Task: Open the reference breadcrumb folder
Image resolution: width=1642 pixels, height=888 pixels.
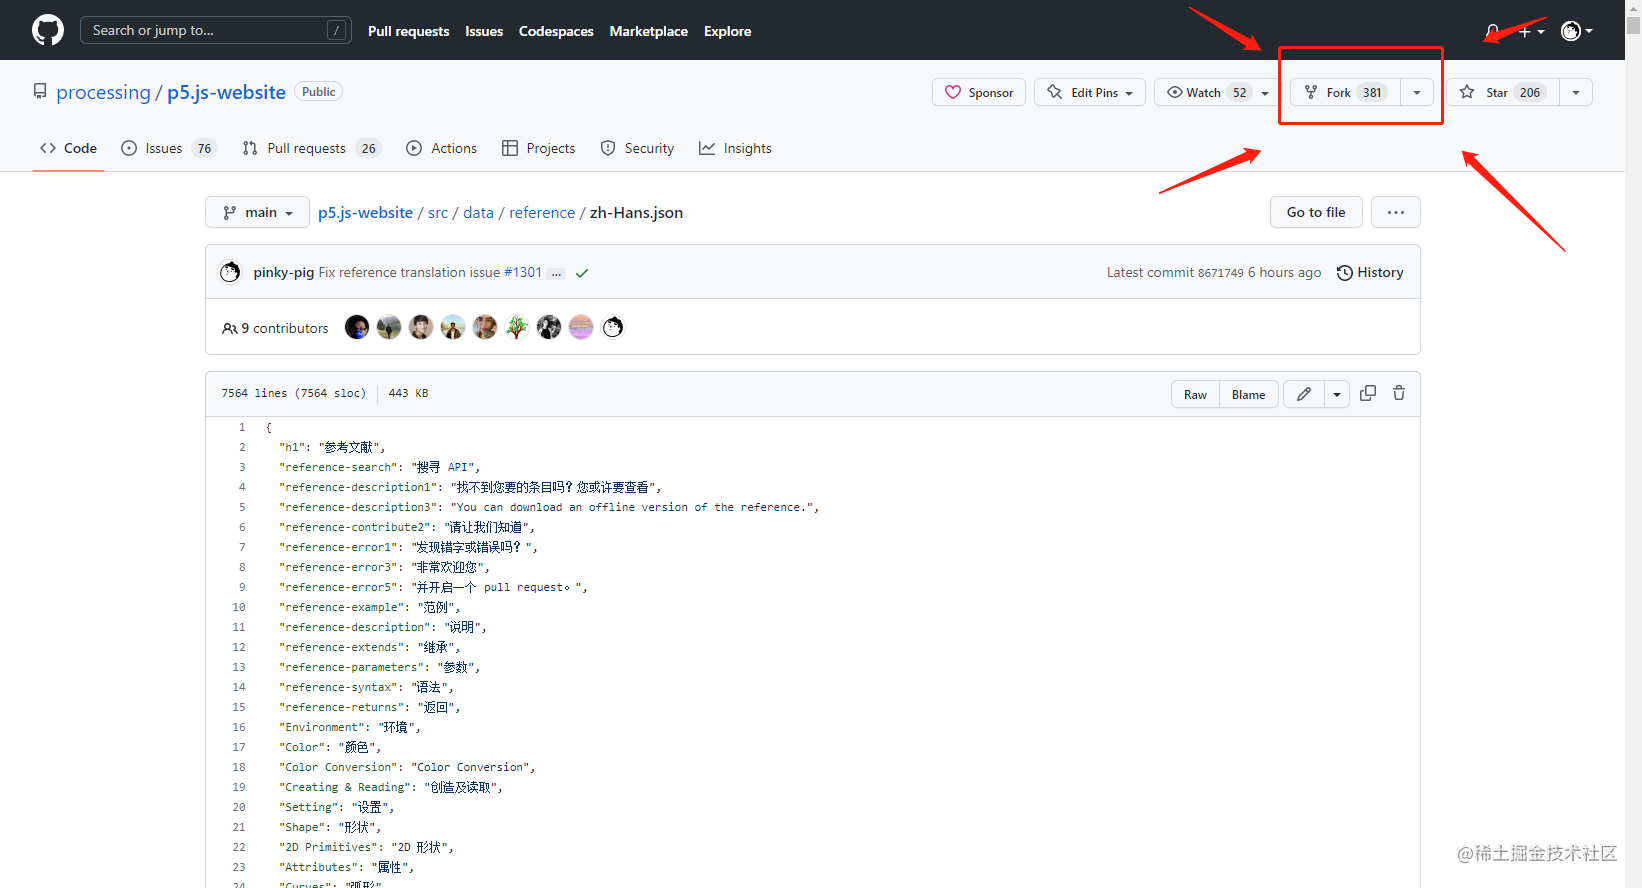Action: tap(542, 212)
